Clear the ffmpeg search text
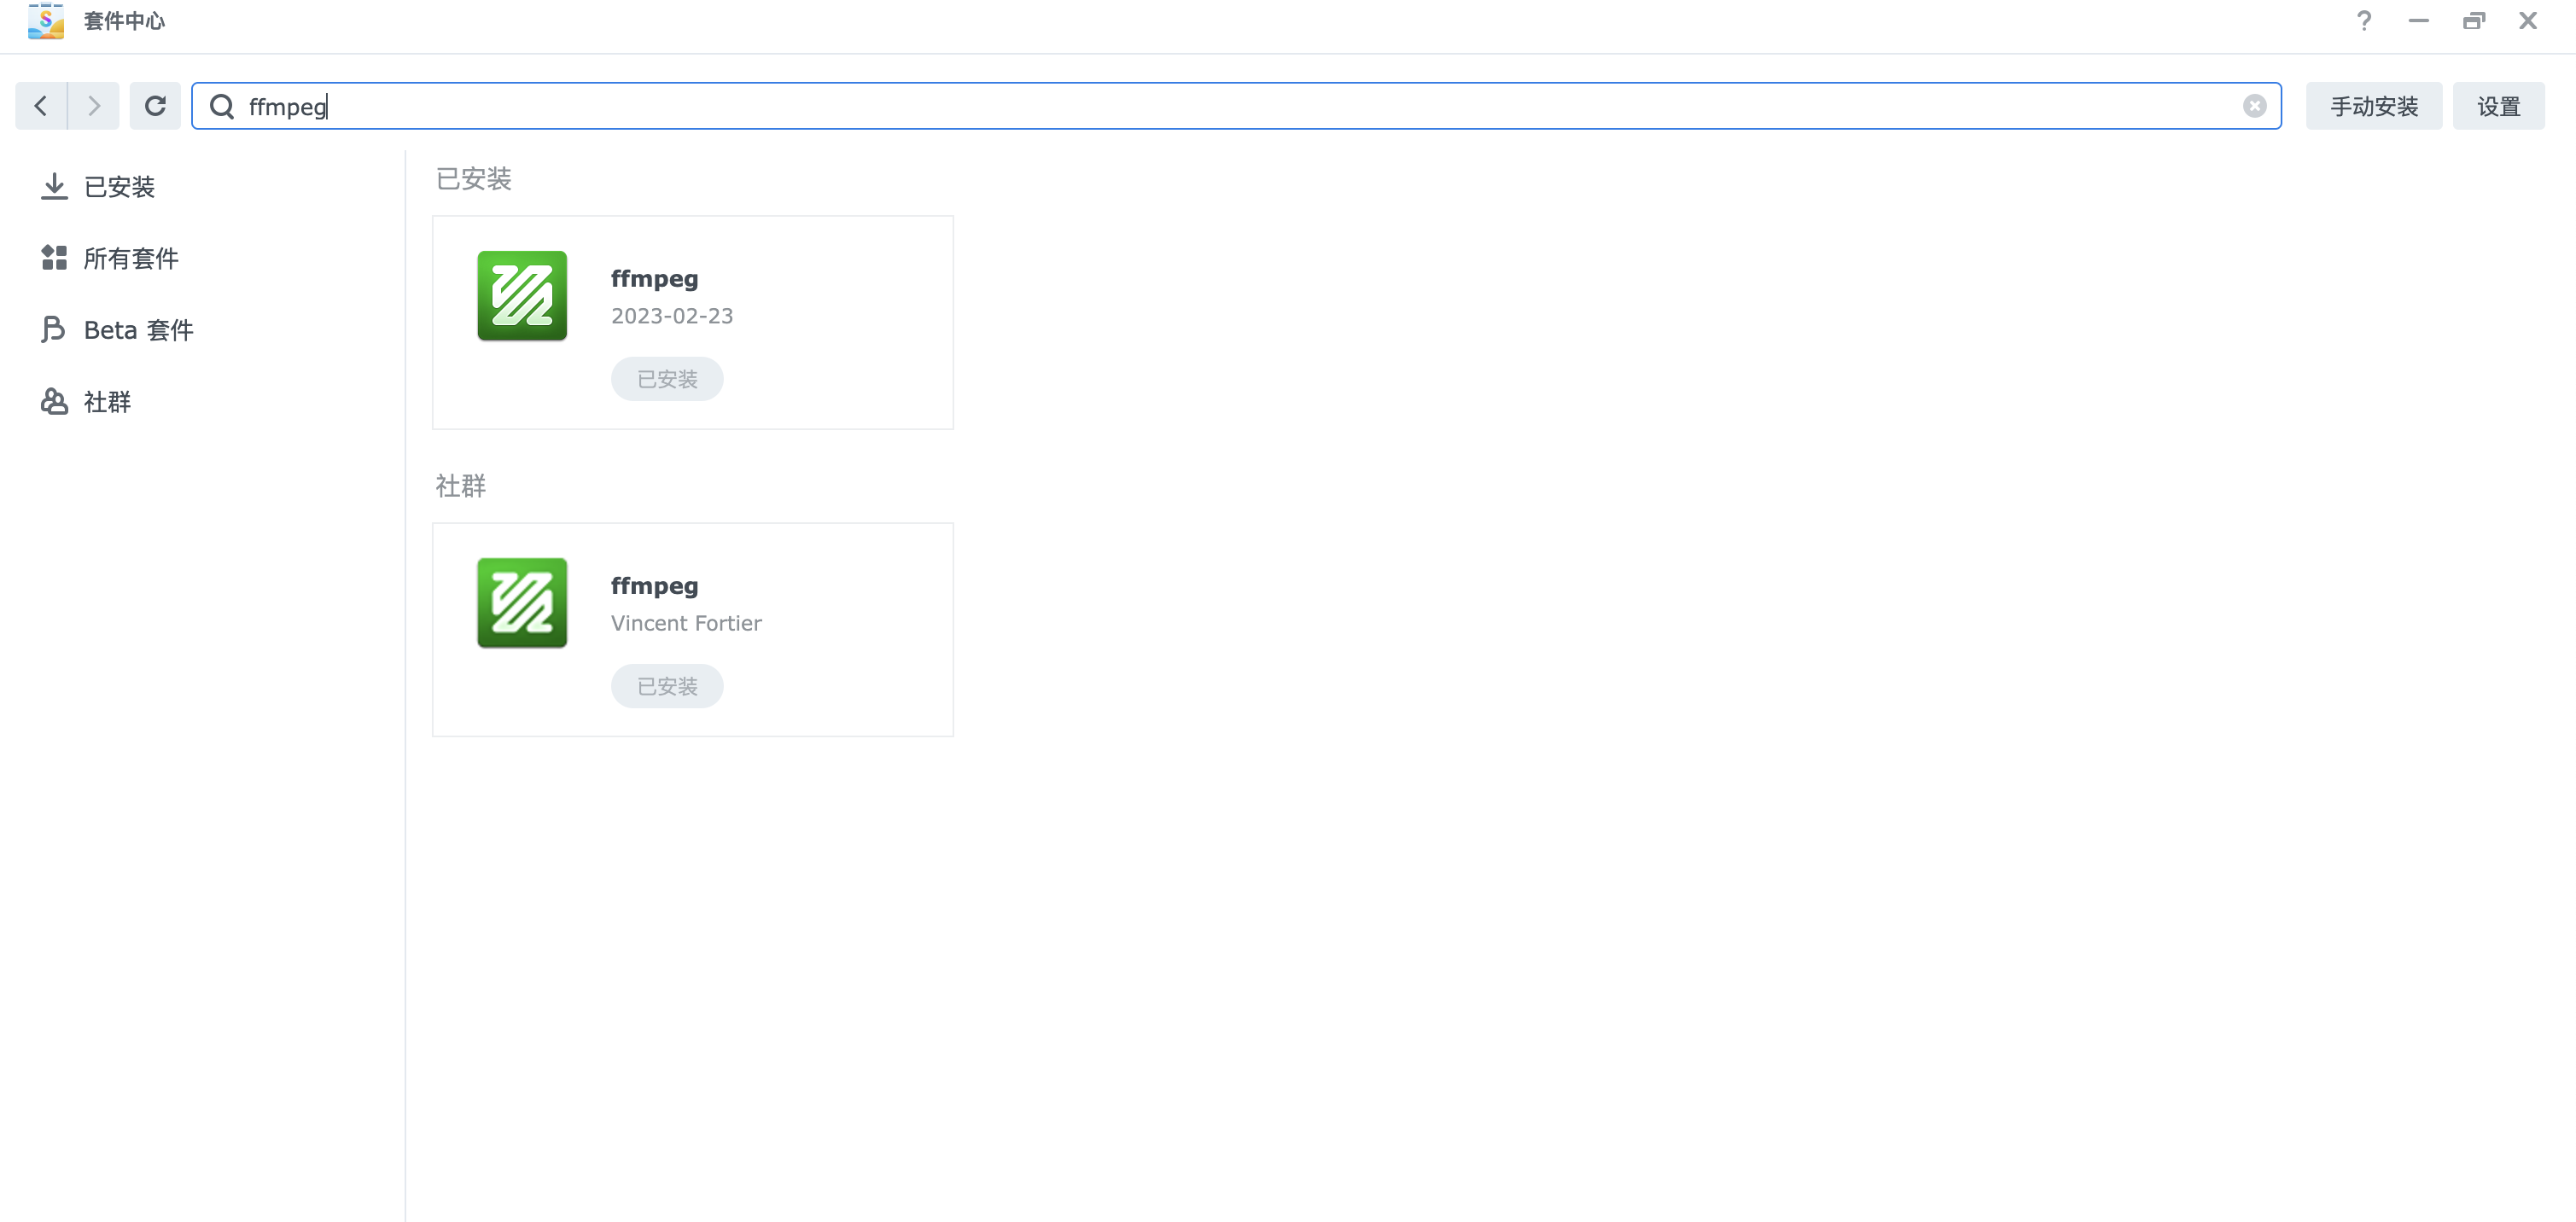2576x1222 pixels. (x=2254, y=106)
